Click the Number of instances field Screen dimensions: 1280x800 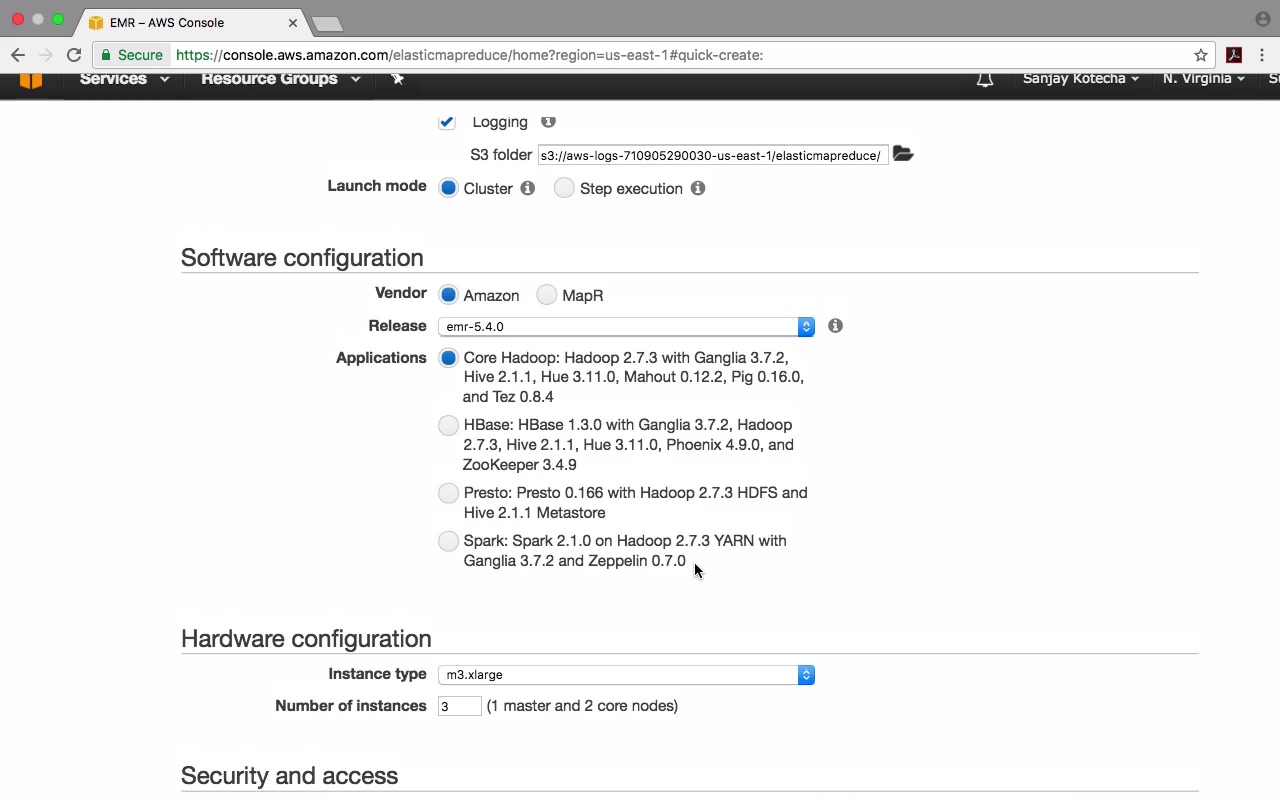459,706
